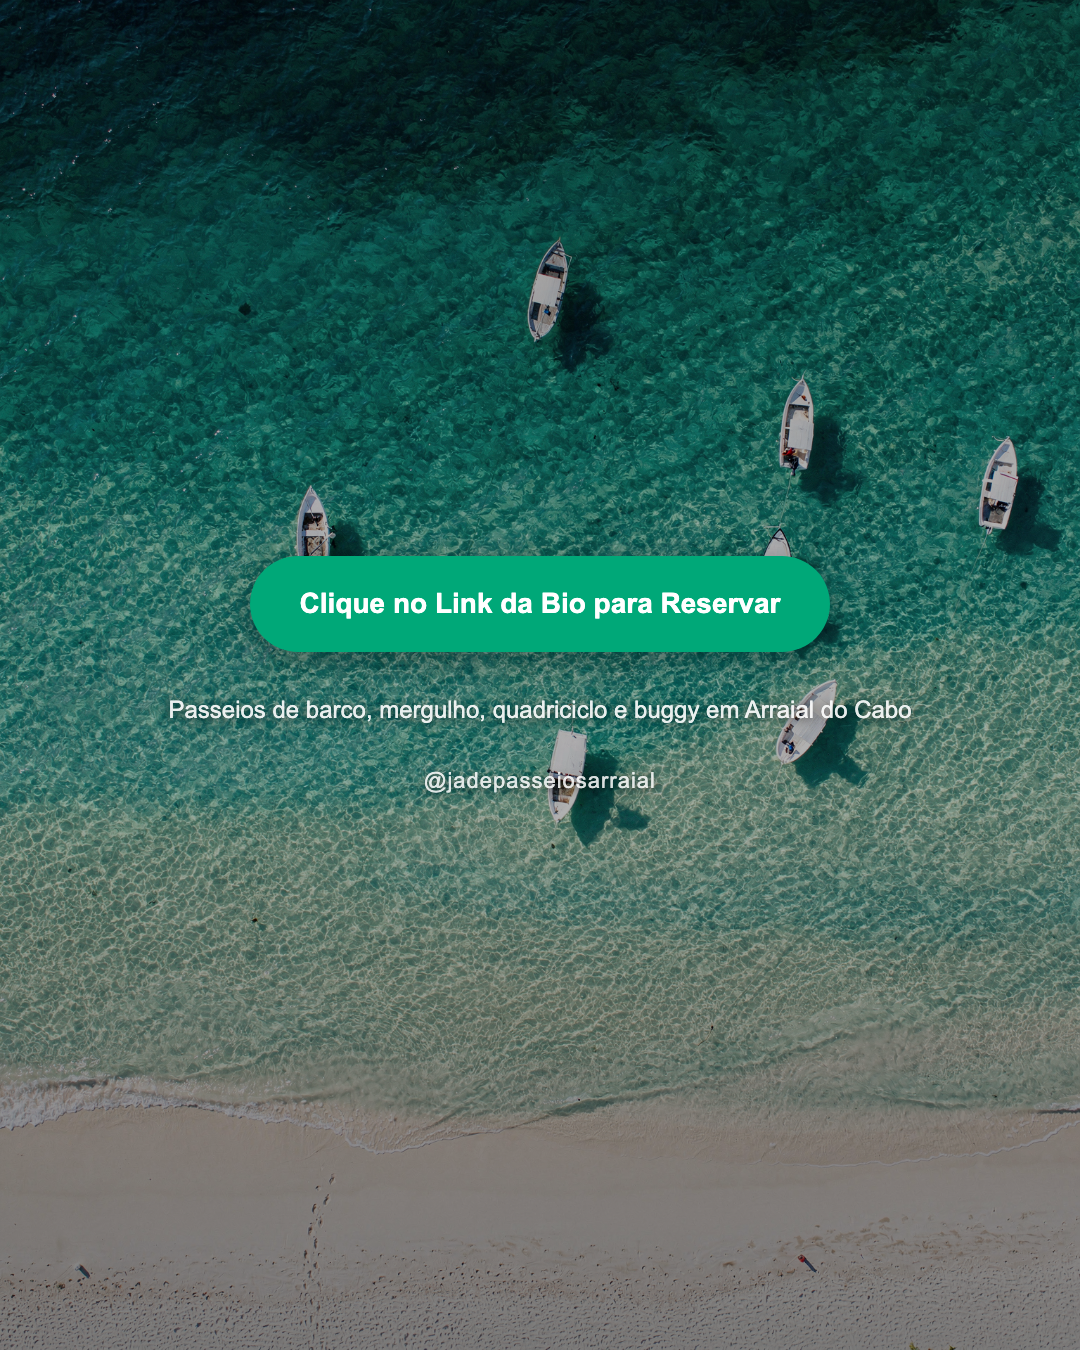Click the @jadepasseiosarraial handle

click(x=540, y=781)
